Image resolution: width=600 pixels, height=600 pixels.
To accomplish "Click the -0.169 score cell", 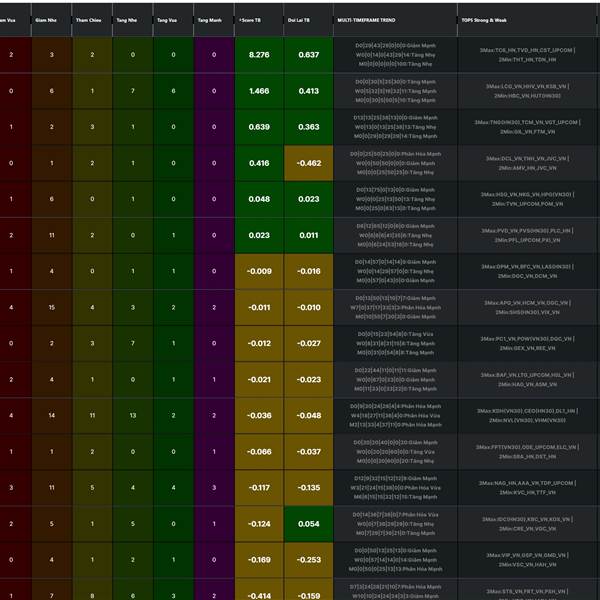I will click(259, 560).
